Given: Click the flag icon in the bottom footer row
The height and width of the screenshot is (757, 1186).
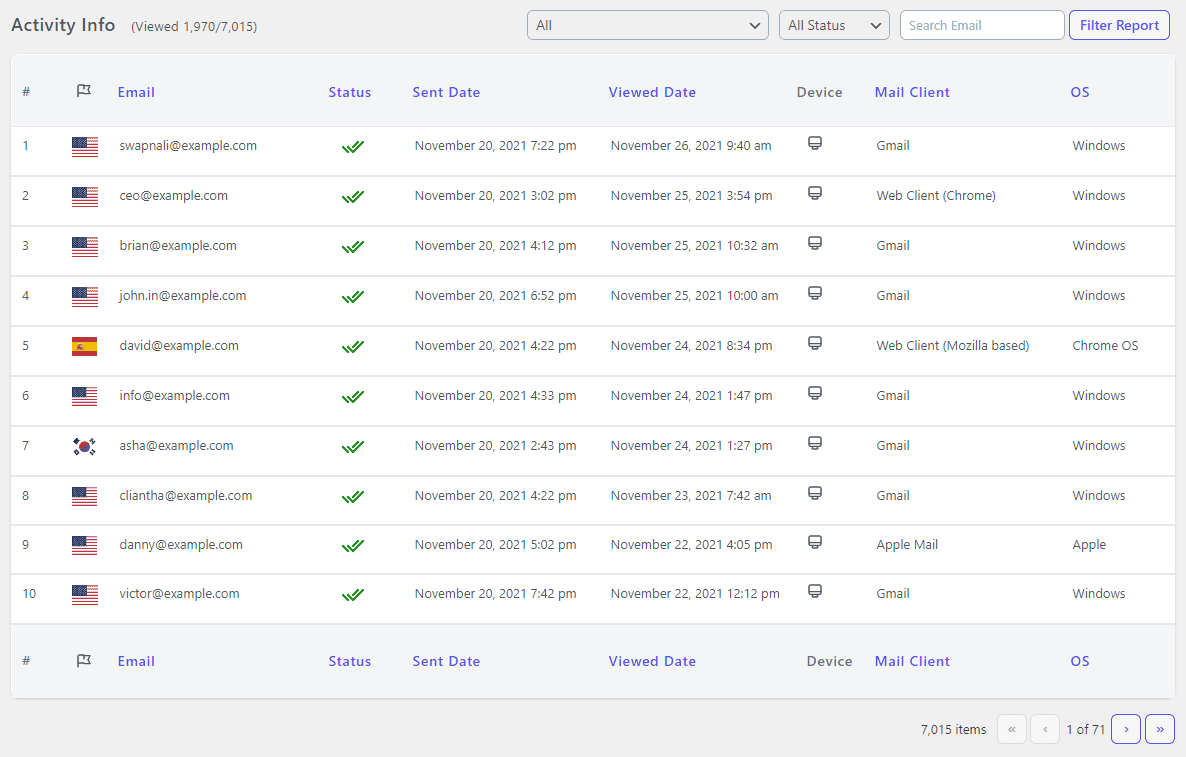Looking at the screenshot, I should [84, 661].
